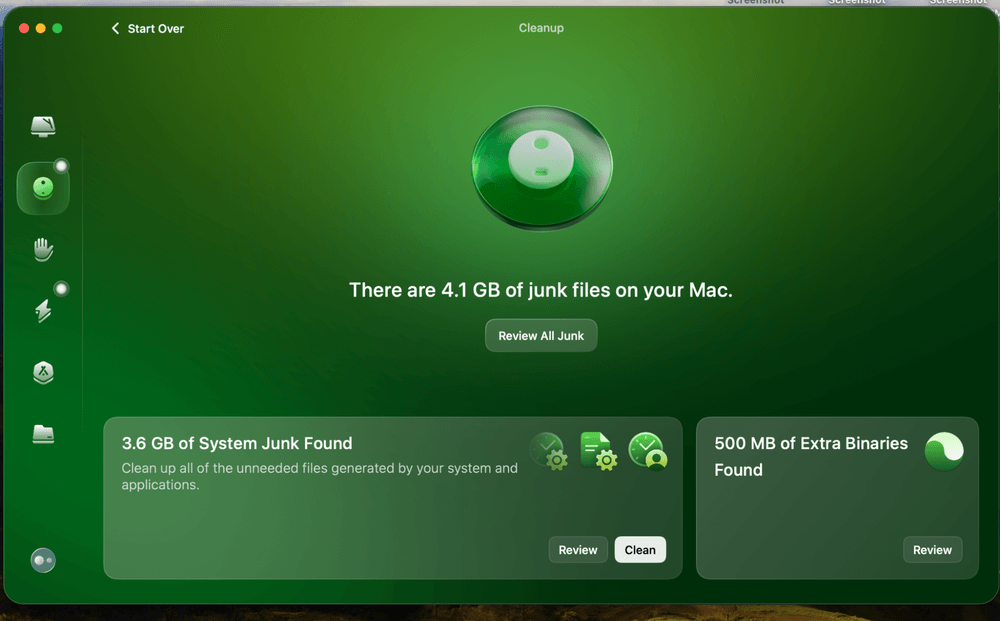Open the Protection hand sidebar icon
The height and width of the screenshot is (621, 1000).
coord(43,249)
